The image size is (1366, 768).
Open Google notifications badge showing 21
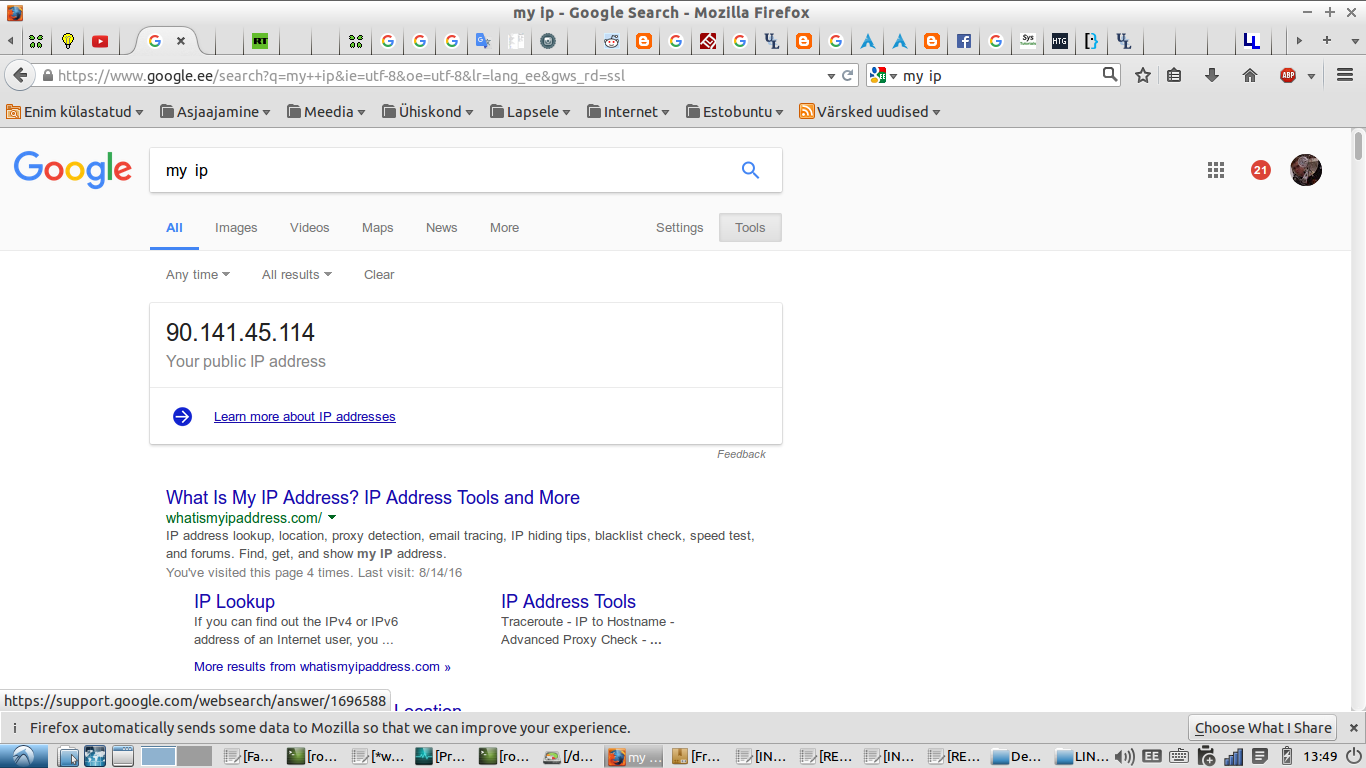pyautogui.click(x=1260, y=170)
